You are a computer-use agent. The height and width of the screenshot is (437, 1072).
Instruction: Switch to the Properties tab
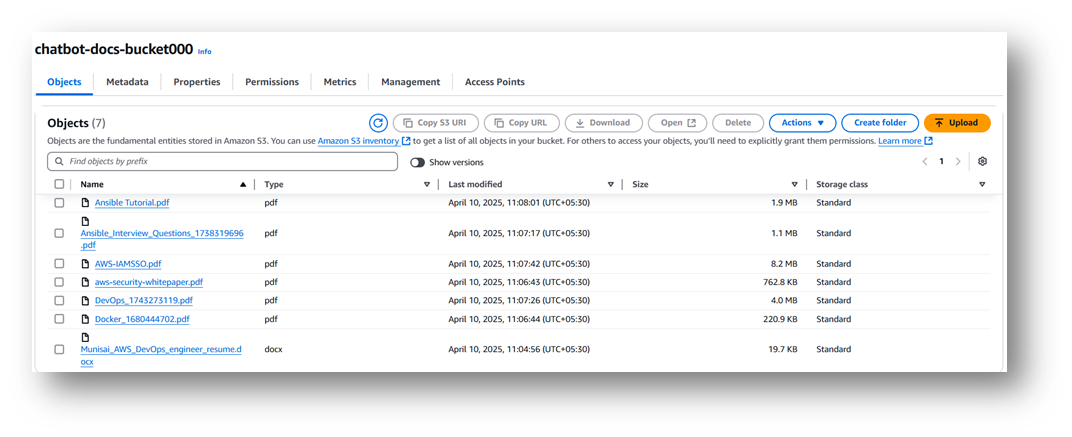(197, 82)
